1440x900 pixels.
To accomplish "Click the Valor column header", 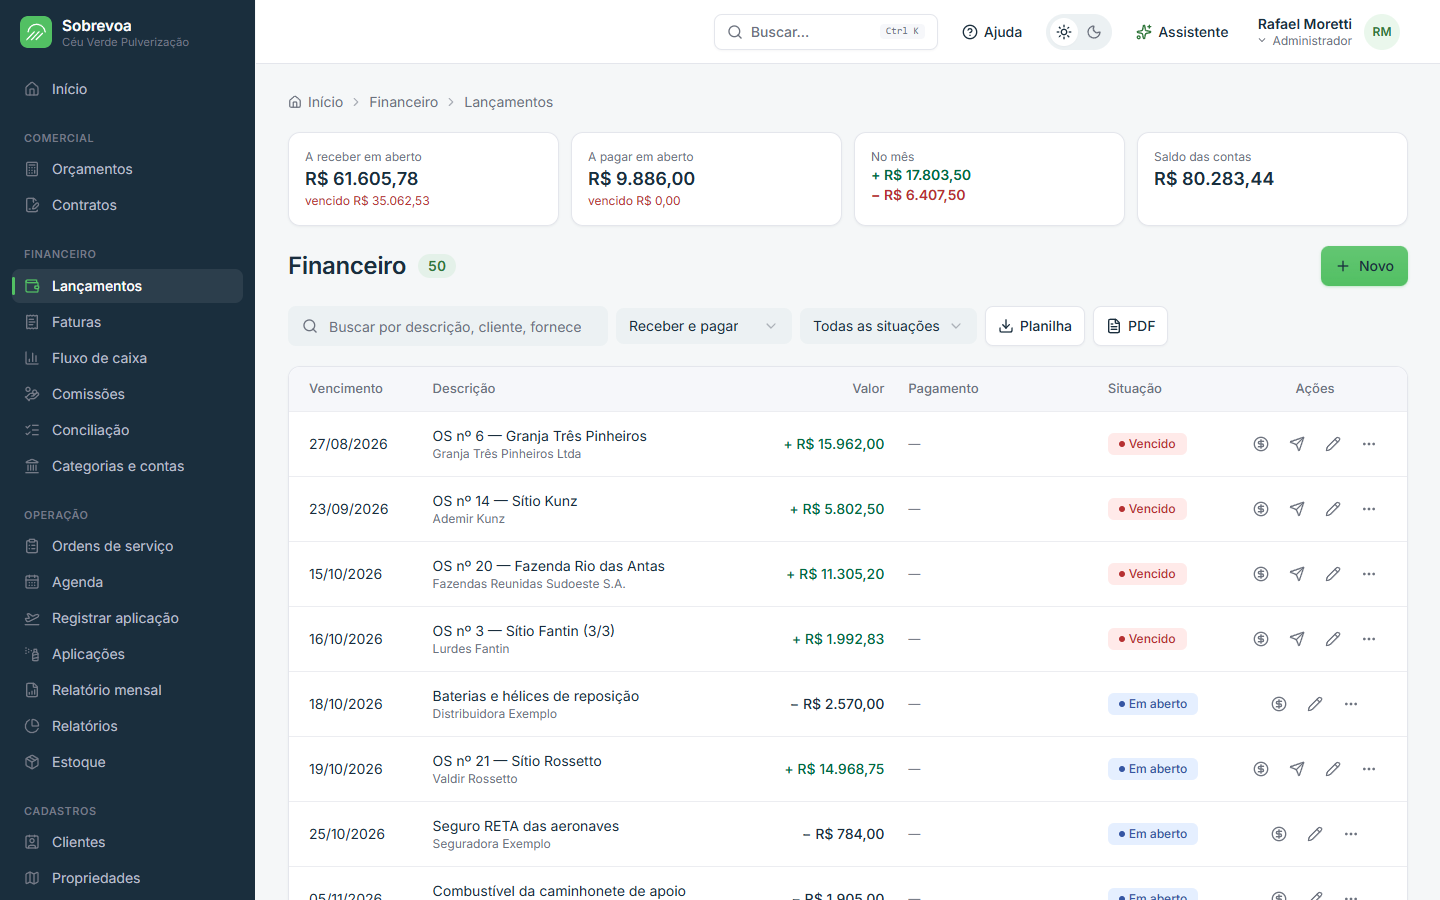I will [868, 389].
